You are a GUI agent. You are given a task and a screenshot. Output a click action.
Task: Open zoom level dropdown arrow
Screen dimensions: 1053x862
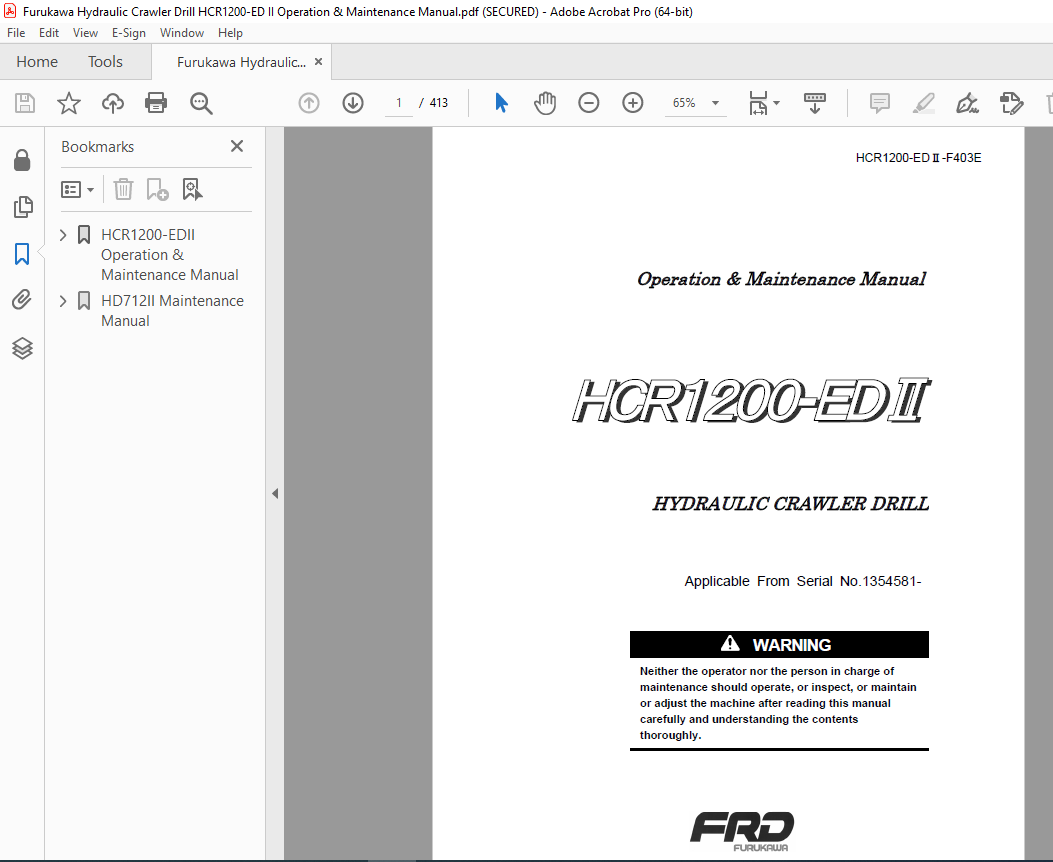point(715,103)
